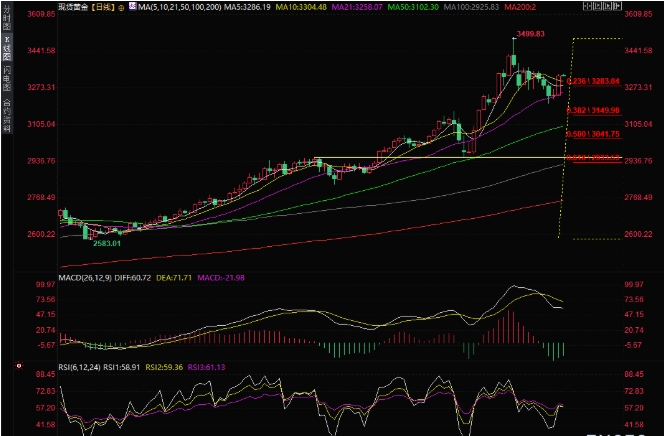This screenshot has width=664, height=436.
Task: Click the RSI2:59.36 value
Action: point(164,367)
